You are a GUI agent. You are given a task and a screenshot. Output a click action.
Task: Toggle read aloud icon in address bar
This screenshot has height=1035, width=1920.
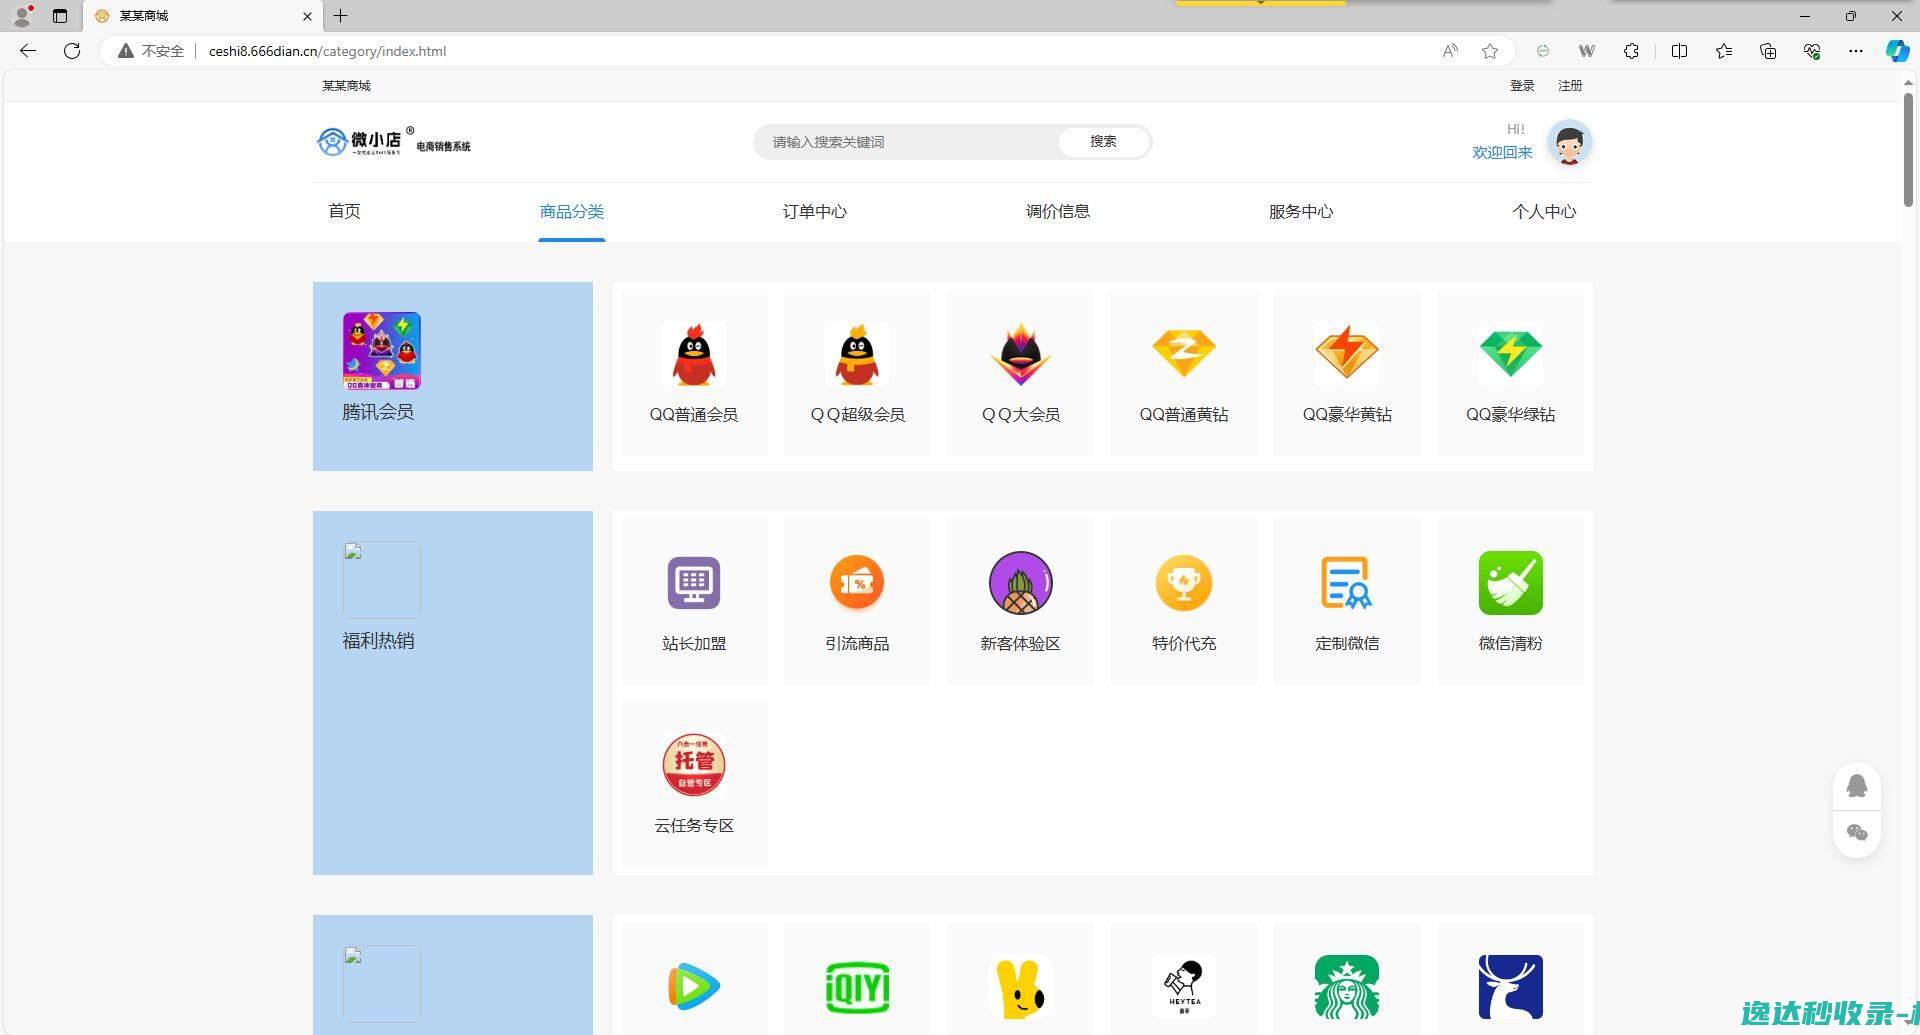[x=1450, y=51]
